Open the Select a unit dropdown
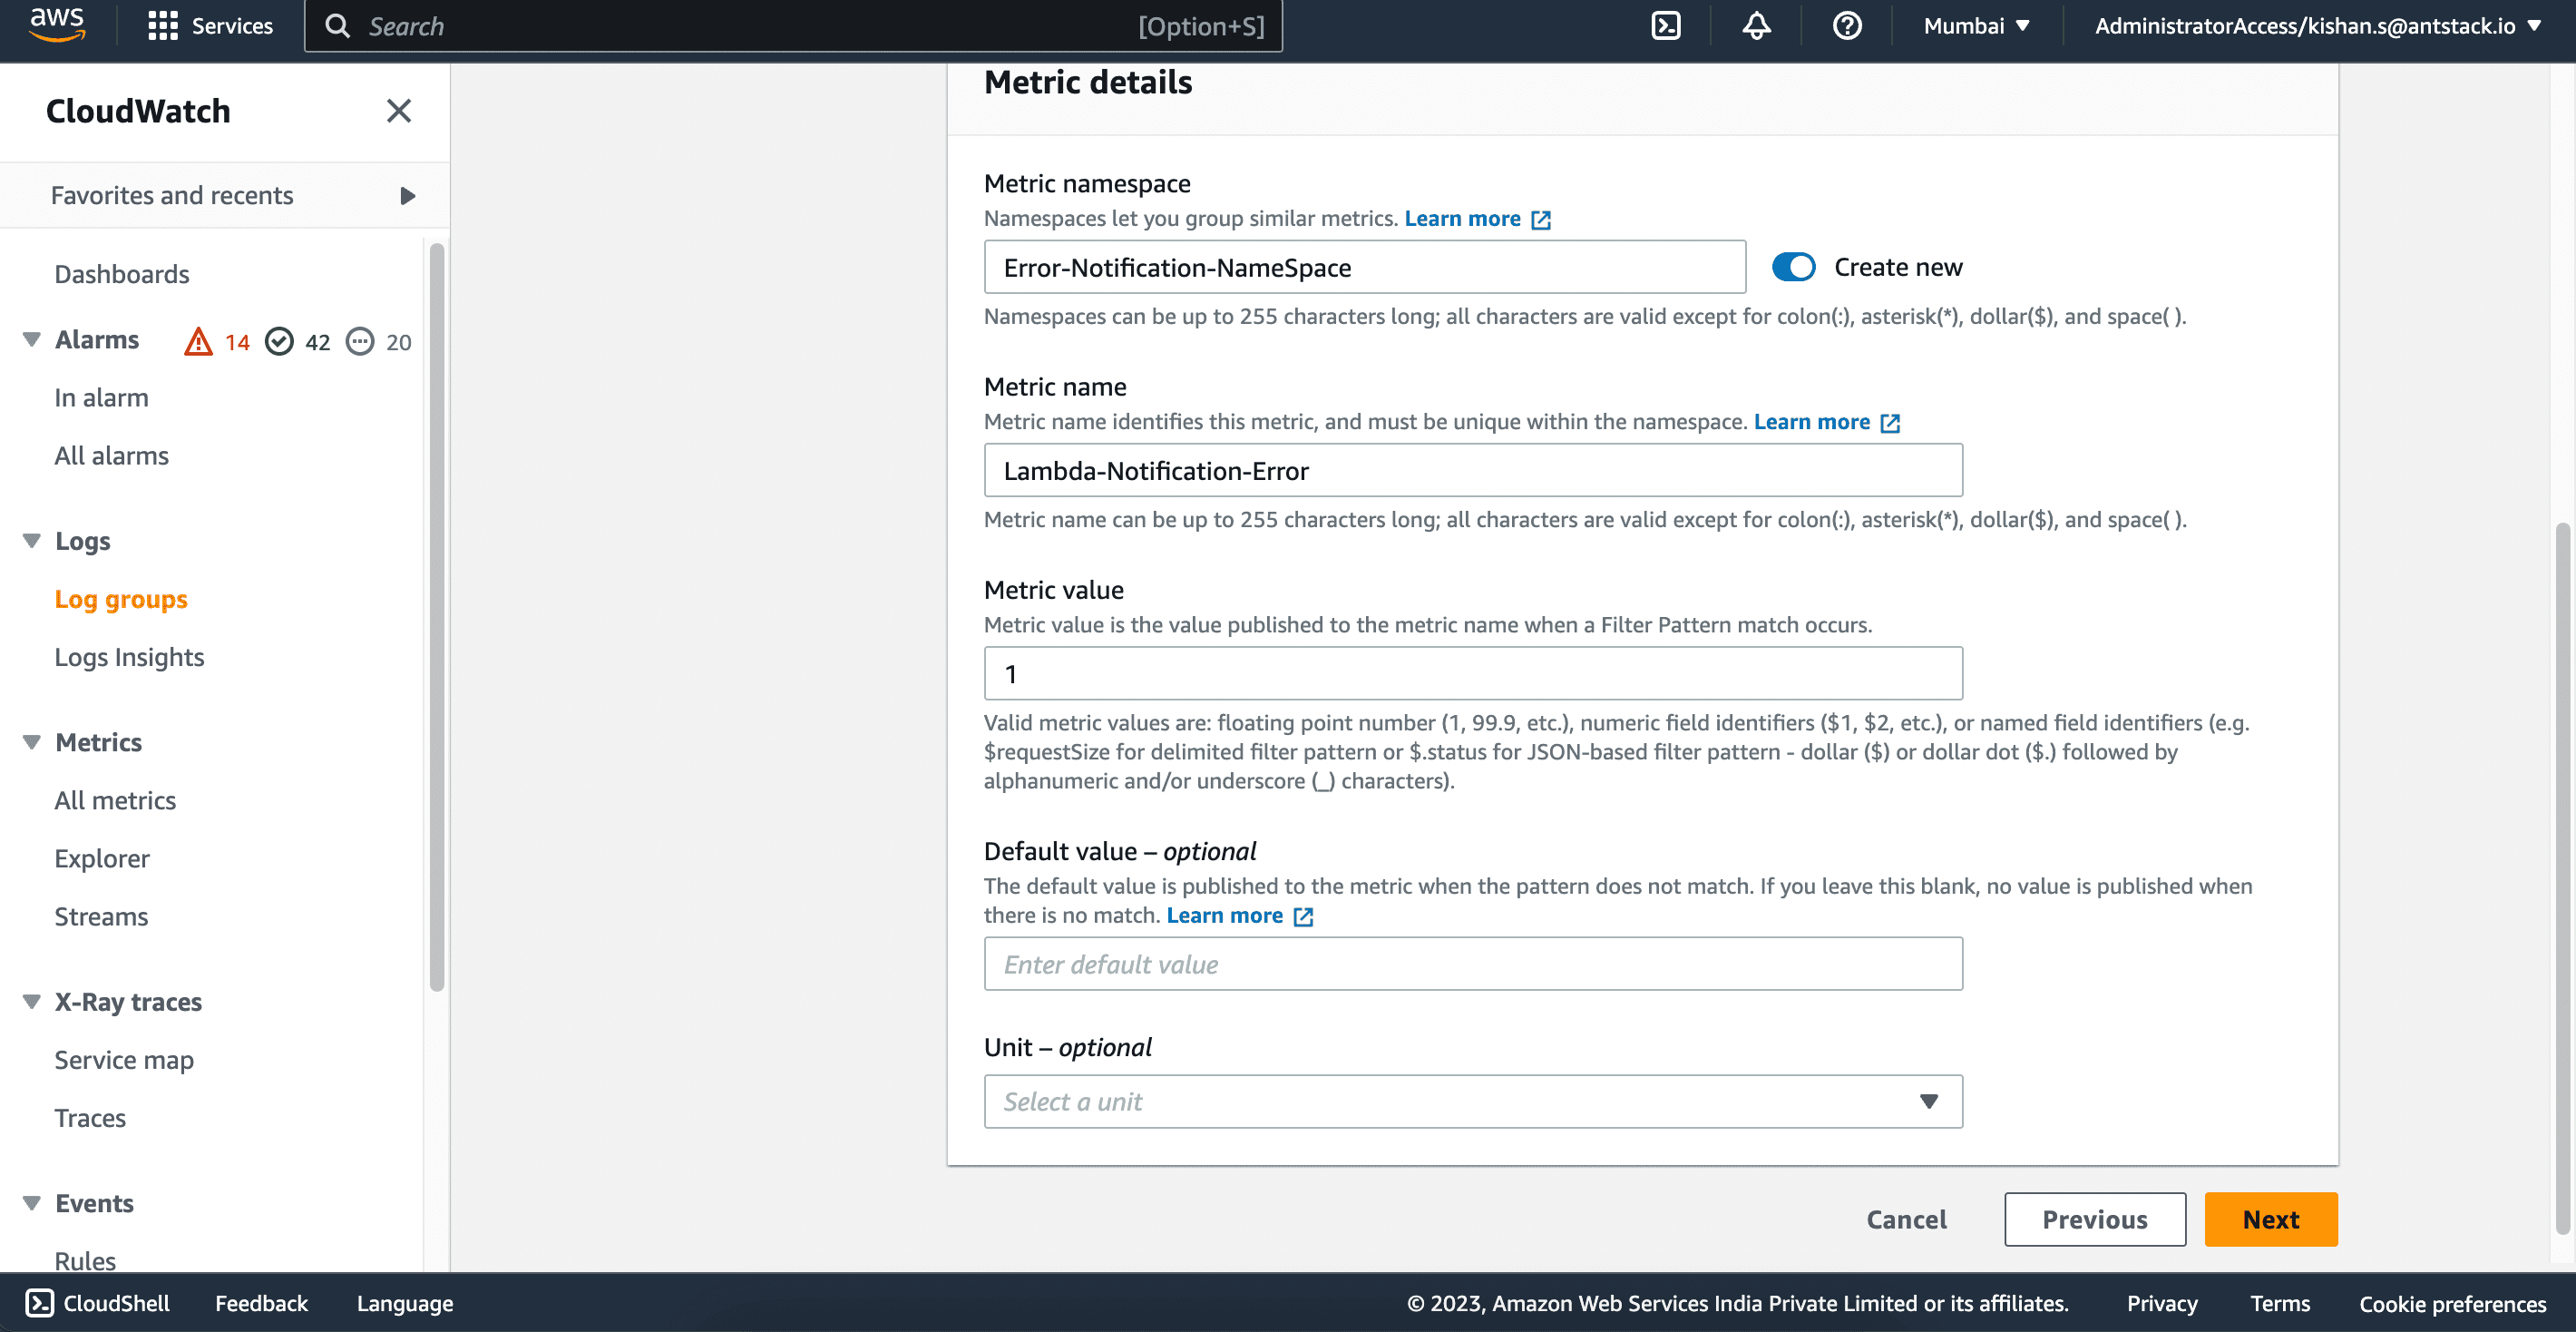Viewport: 2576px width, 1332px height. pos(1473,1102)
